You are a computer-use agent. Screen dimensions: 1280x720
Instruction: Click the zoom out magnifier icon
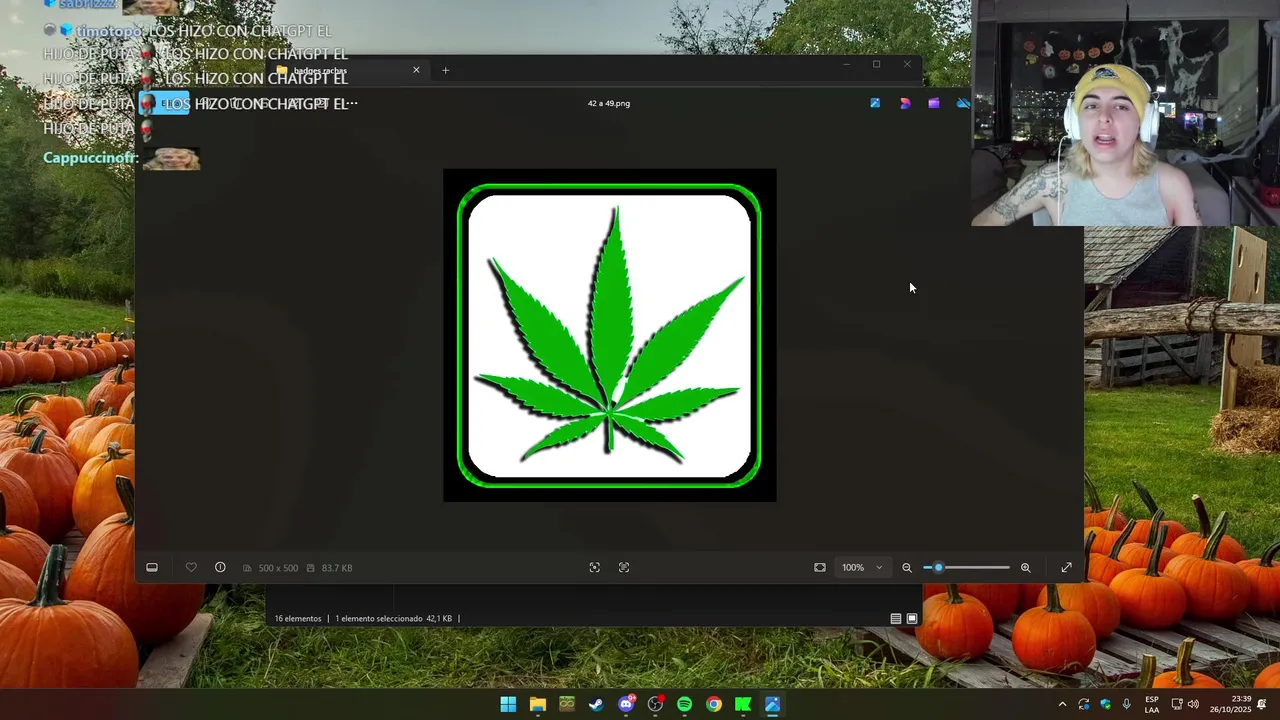coord(907,567)
